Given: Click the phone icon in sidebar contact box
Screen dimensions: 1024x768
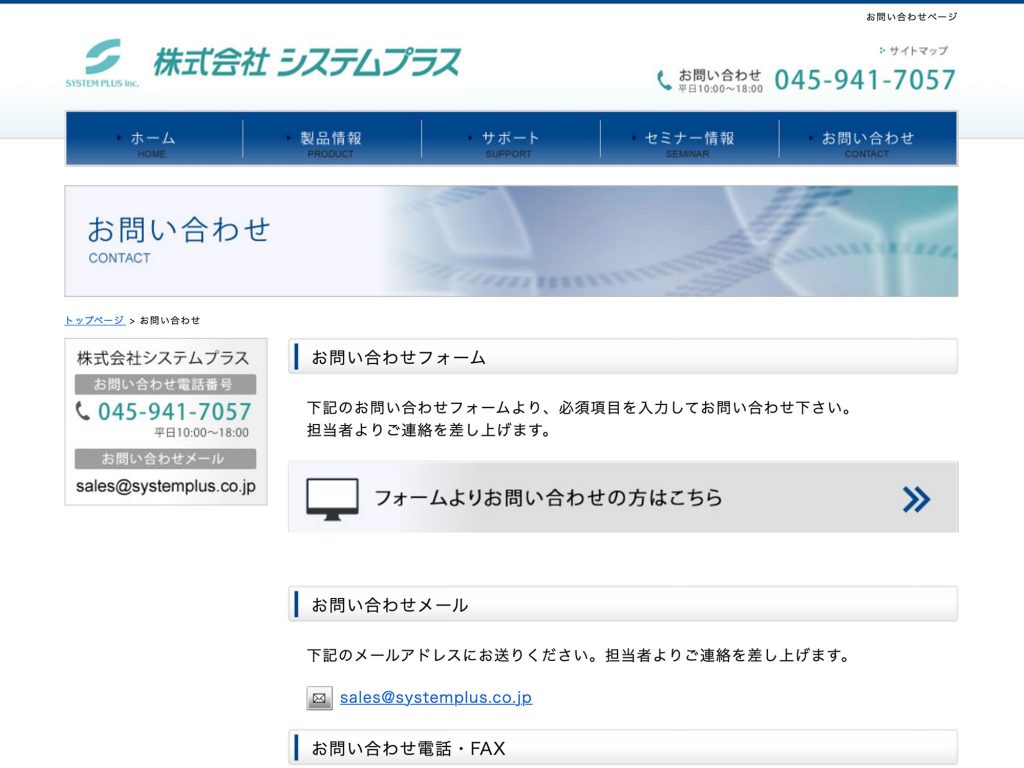Looking at the screenshot, I should coord(83,411).
